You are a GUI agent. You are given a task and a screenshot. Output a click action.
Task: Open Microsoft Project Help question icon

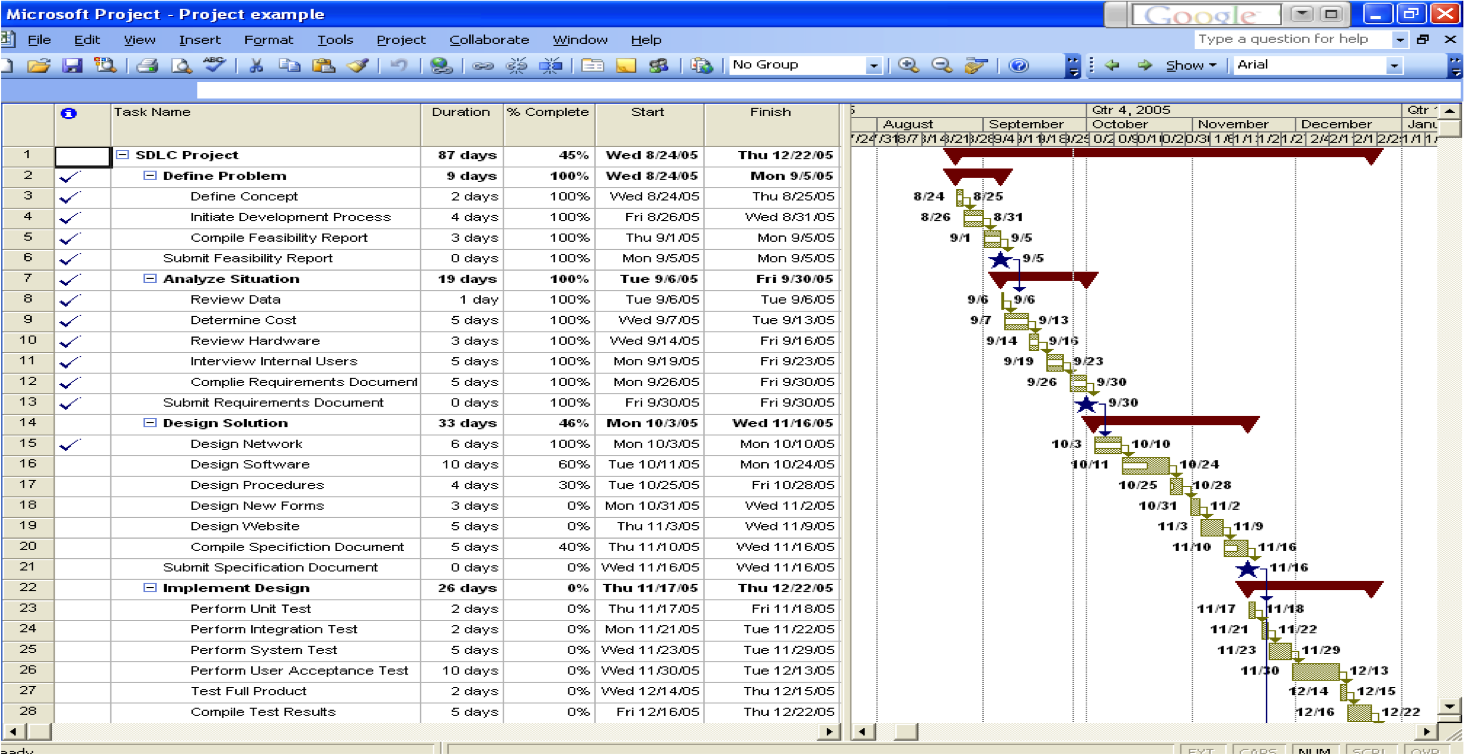pyautogui.click(x=1018, y=65)
